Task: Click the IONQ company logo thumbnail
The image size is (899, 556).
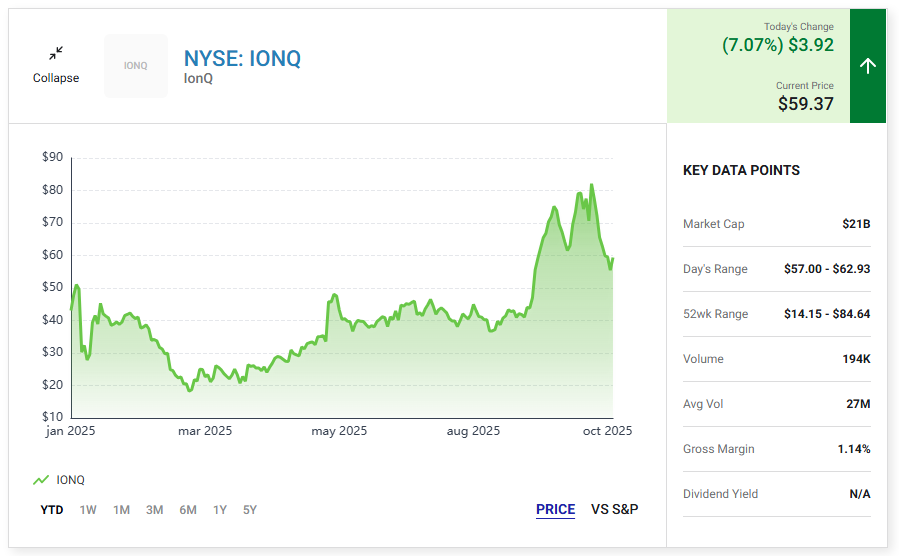Action: pos(136,66)
